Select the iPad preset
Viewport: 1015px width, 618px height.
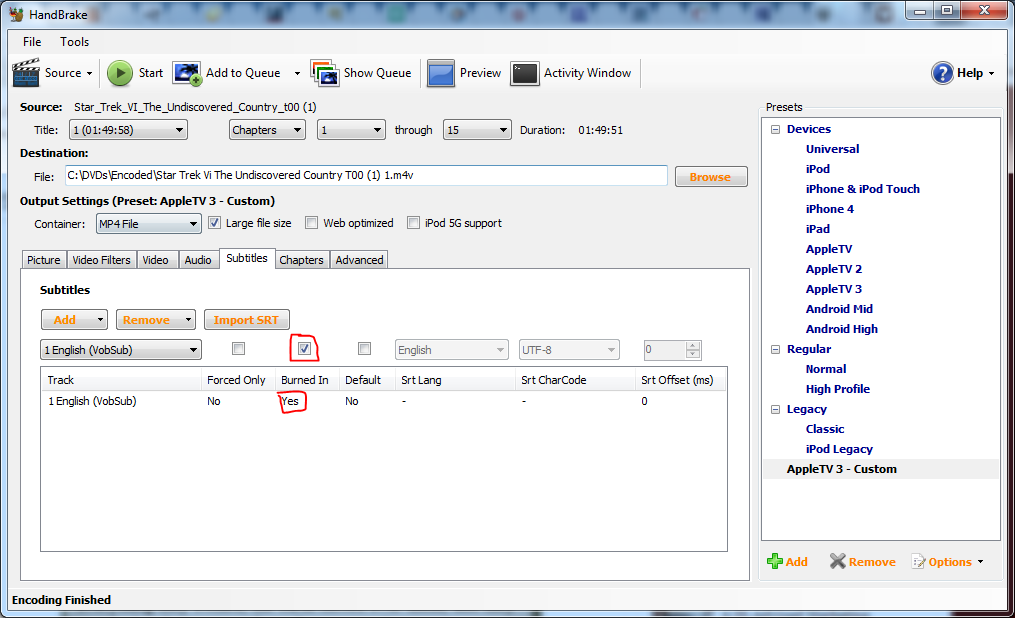click(x=818, y=229)
